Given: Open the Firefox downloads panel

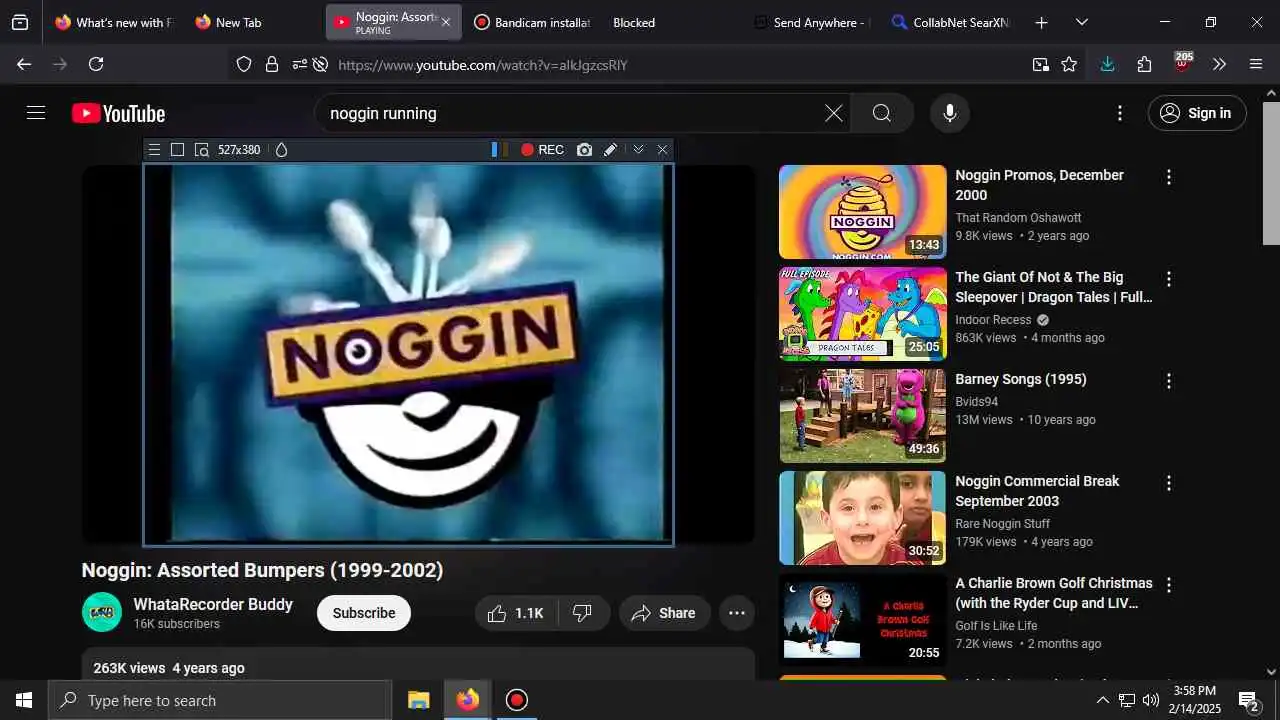Looking at the screenshot, I should point(1107,64).
